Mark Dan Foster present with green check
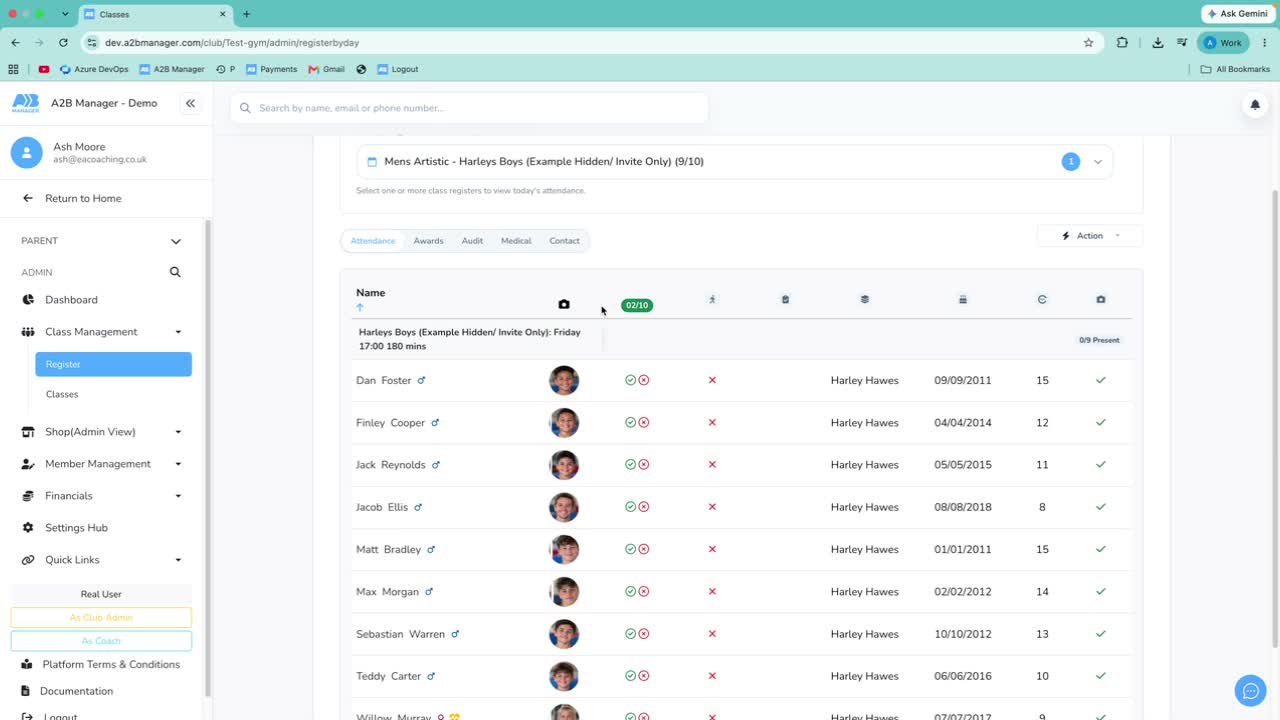This screenshot has width=1280, height=720. click(x=630, y=380)
